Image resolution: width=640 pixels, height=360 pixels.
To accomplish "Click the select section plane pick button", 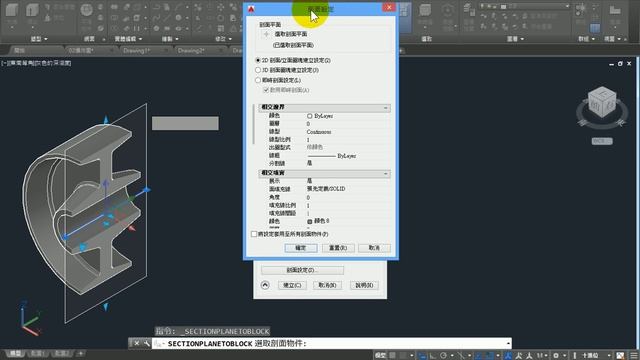I will (x=266, y=34).
